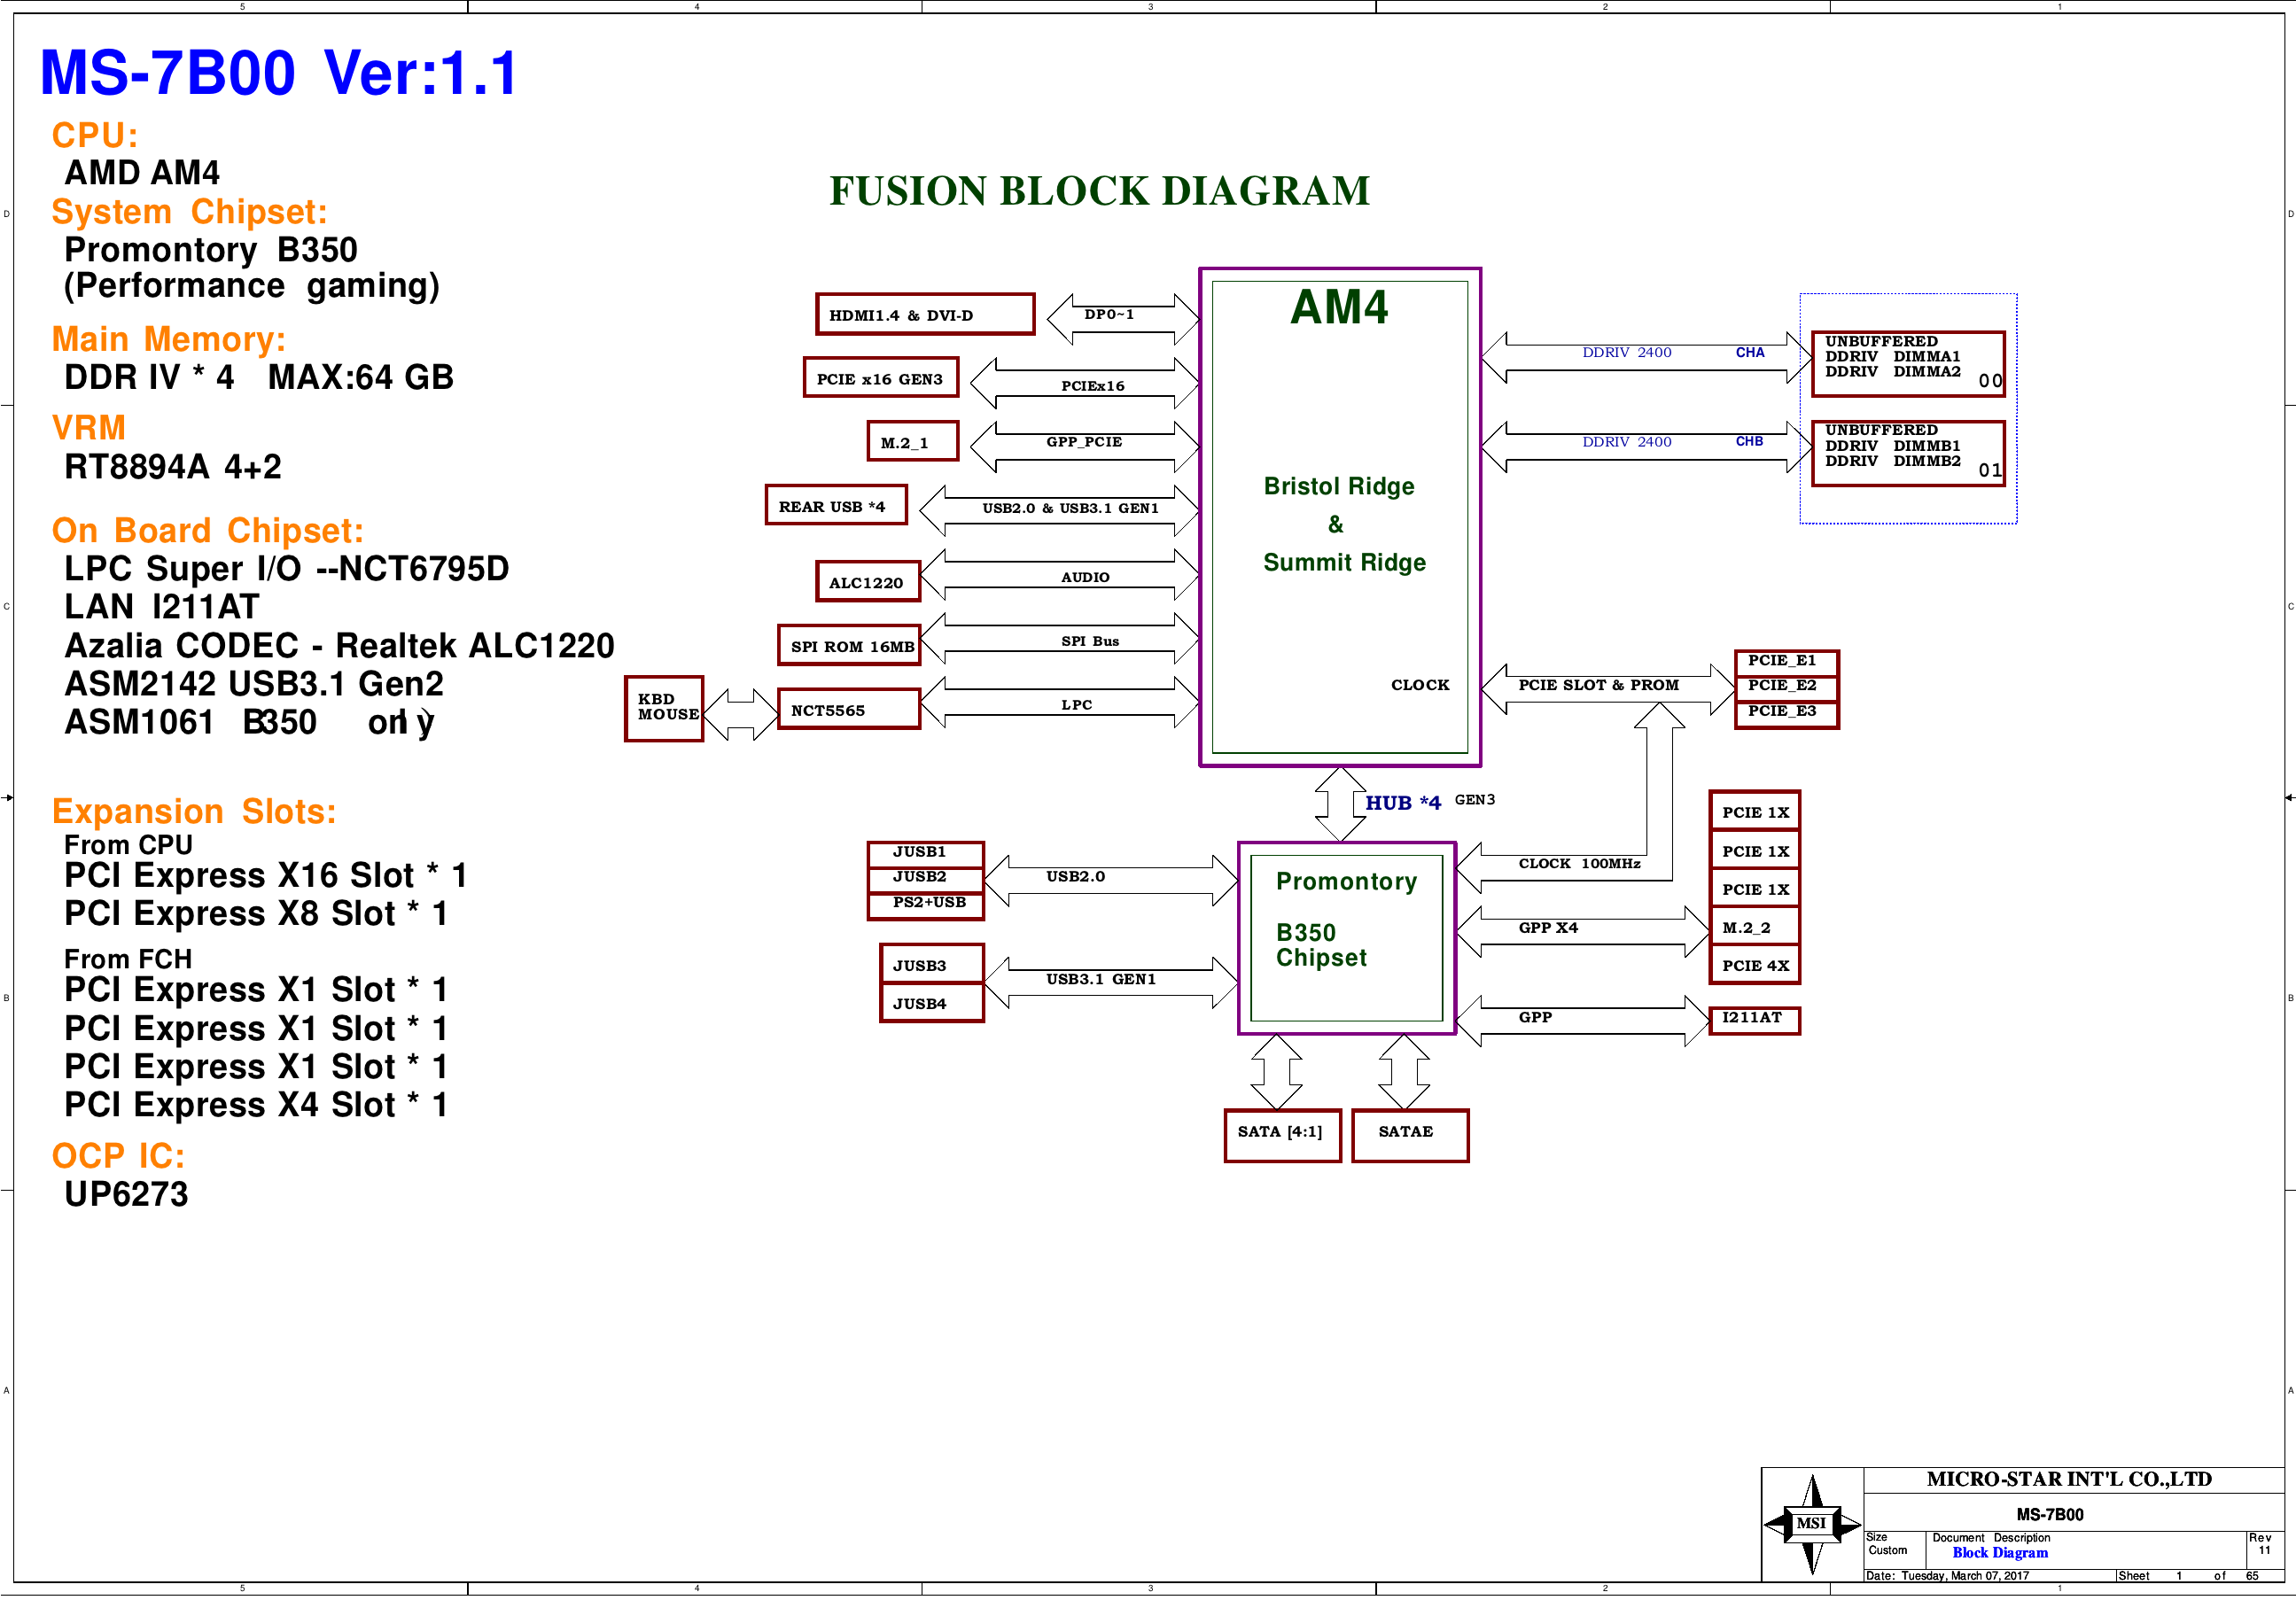Select the KBD MOUSE block

[x=664, y=708]
